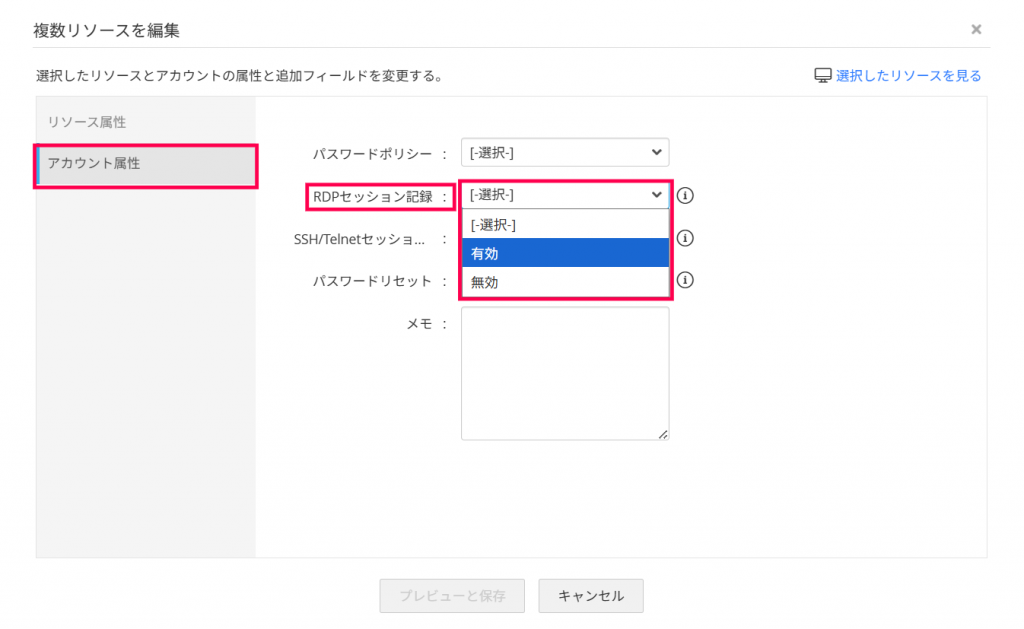Click the パスワードポリシー dropdown chevron arrow
Image resolution: width=1024 pixels, height=629 pixels.
(x=656, y=153)
